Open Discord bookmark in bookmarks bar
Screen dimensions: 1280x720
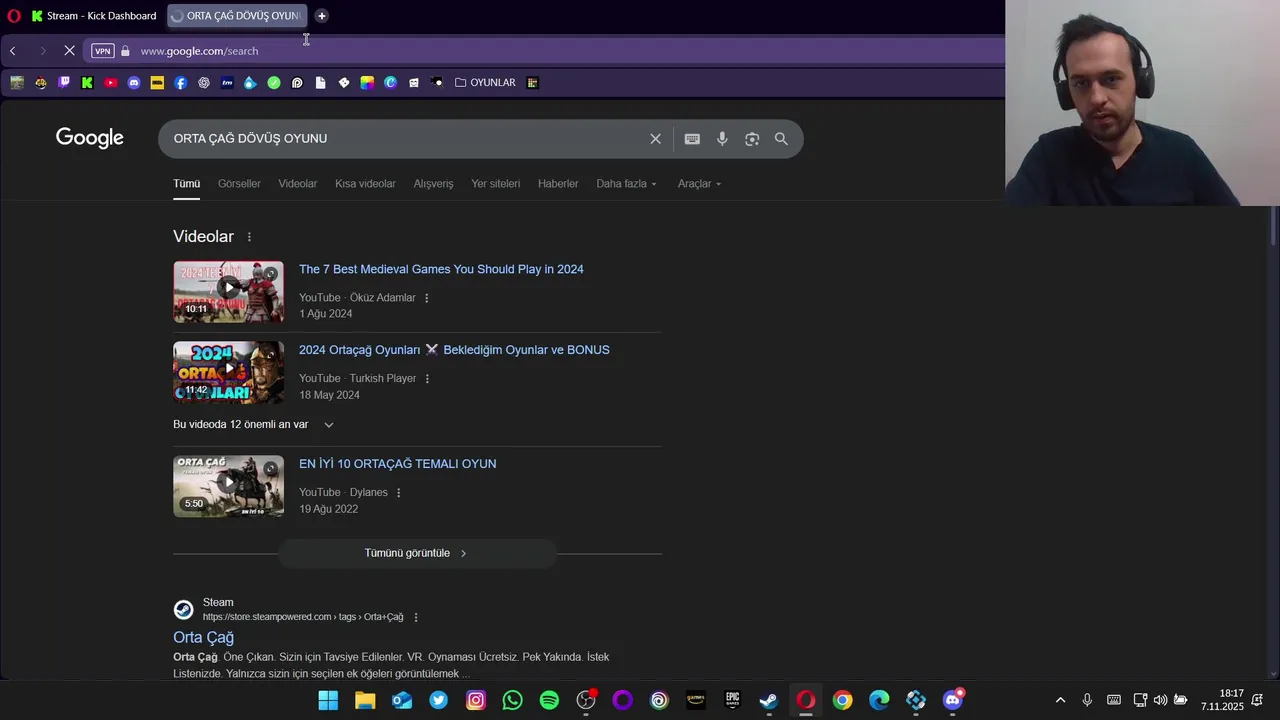click(134, 83)
